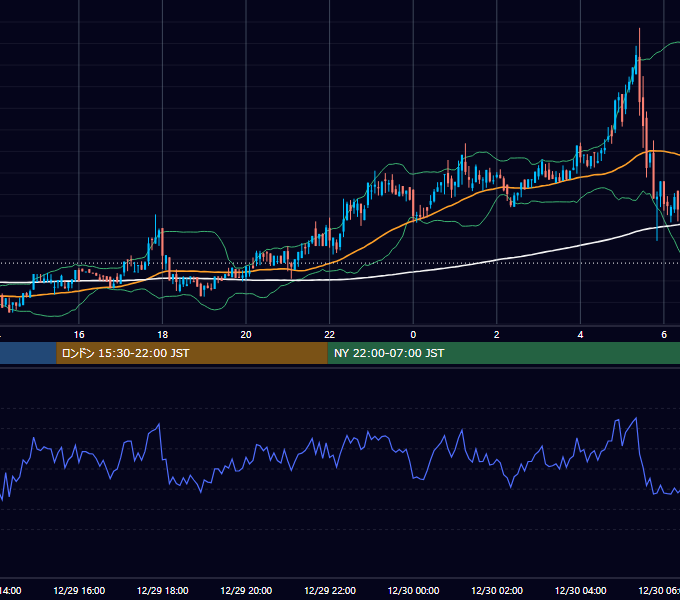680x600 pixels.
Task: Click the 12/29 18:00 date label
Action: pos(163,590)
